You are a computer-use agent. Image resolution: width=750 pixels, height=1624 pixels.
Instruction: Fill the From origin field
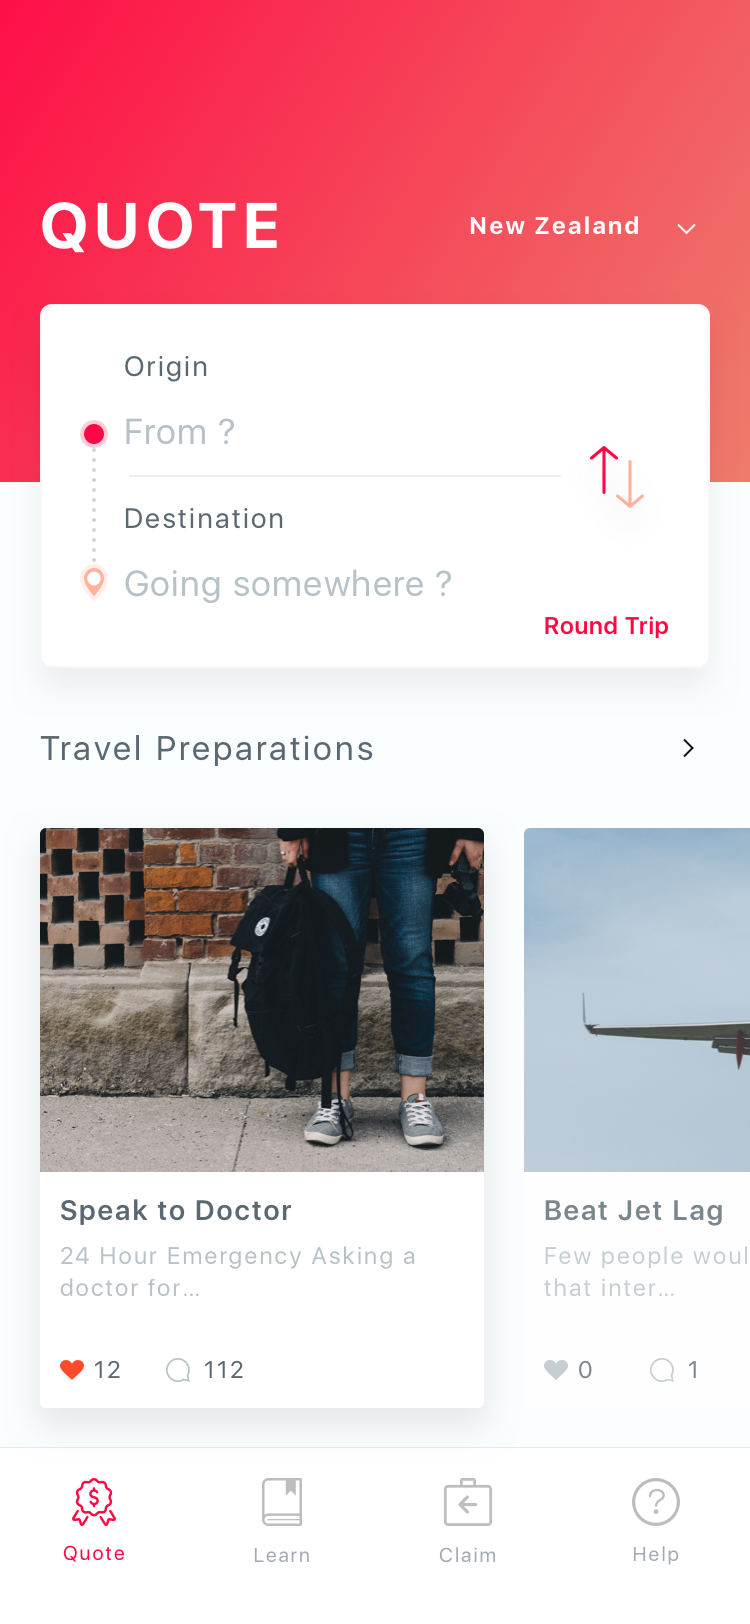[342, 432]
